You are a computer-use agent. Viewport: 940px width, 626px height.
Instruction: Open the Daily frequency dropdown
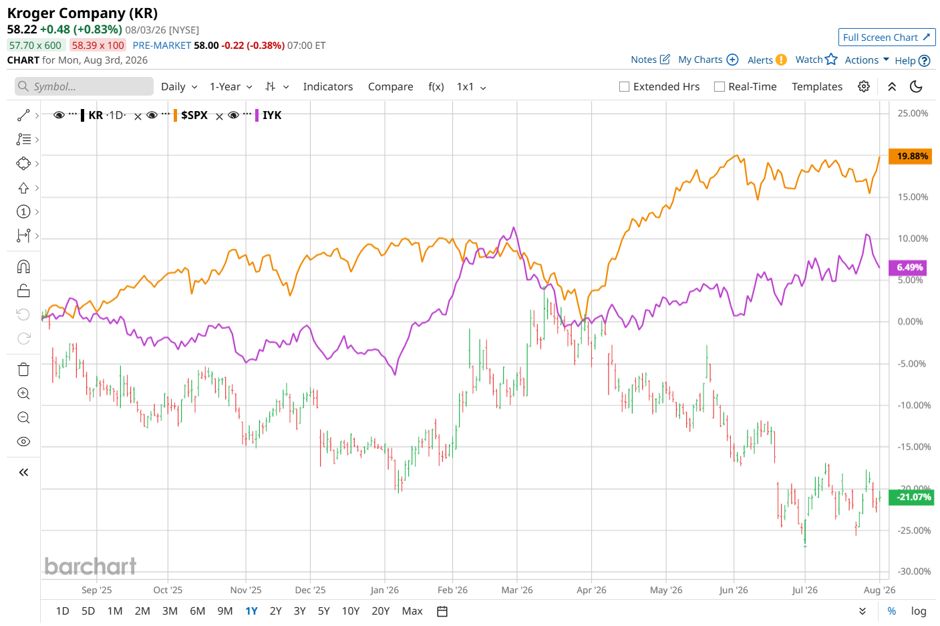[x=179, y=86]
